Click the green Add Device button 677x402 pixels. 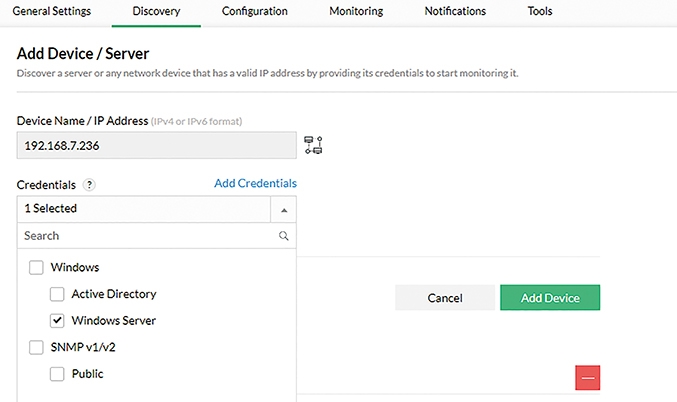point(550,298)
